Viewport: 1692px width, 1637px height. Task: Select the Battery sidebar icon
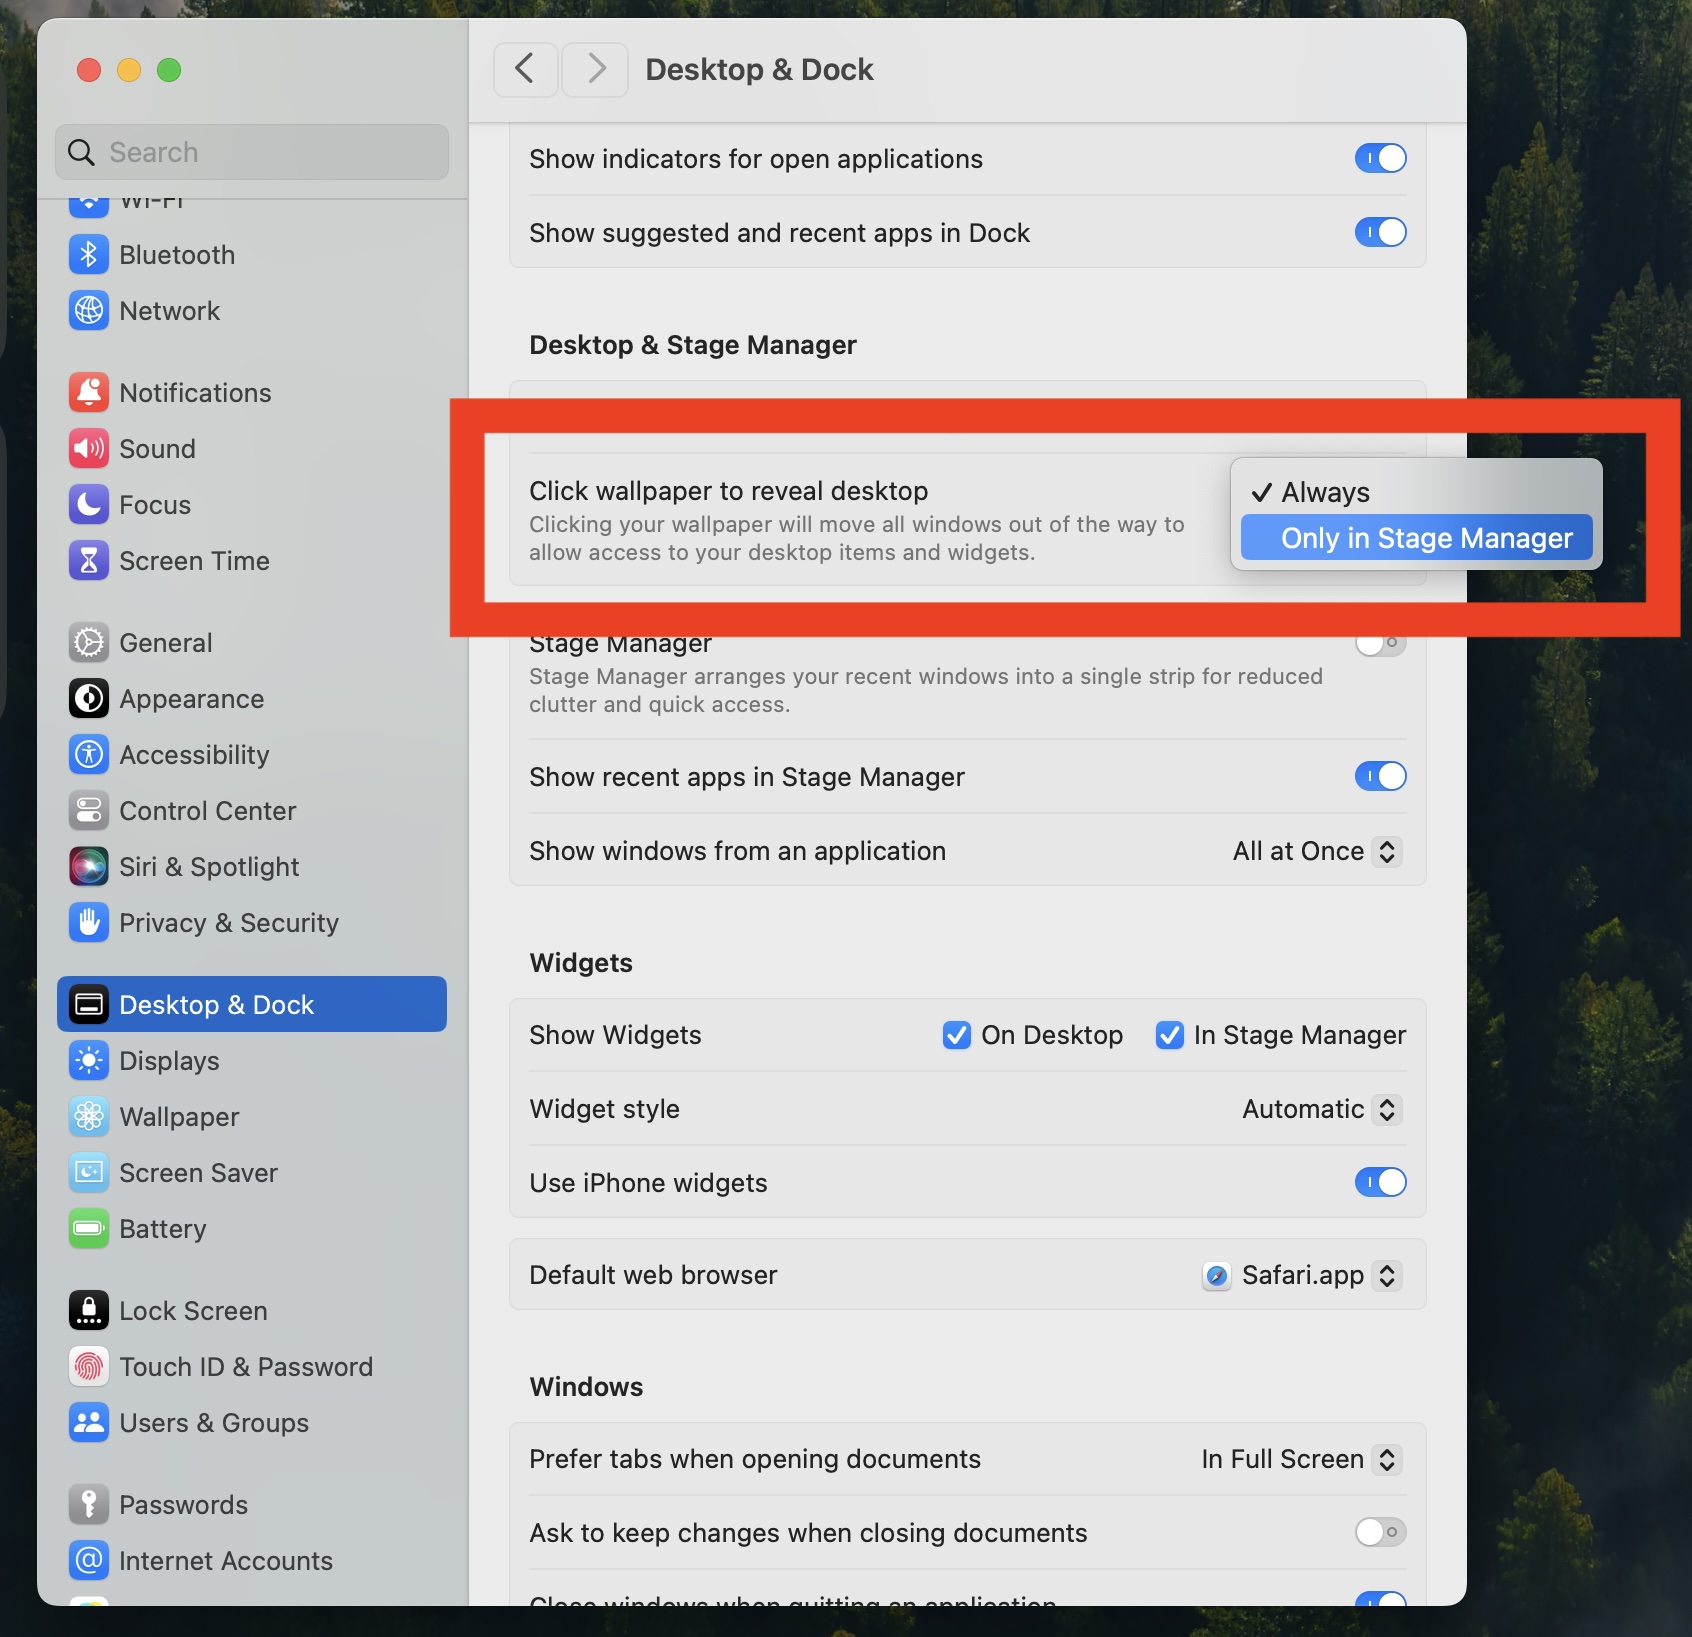pyautogui.click(x=89, y=1229)
